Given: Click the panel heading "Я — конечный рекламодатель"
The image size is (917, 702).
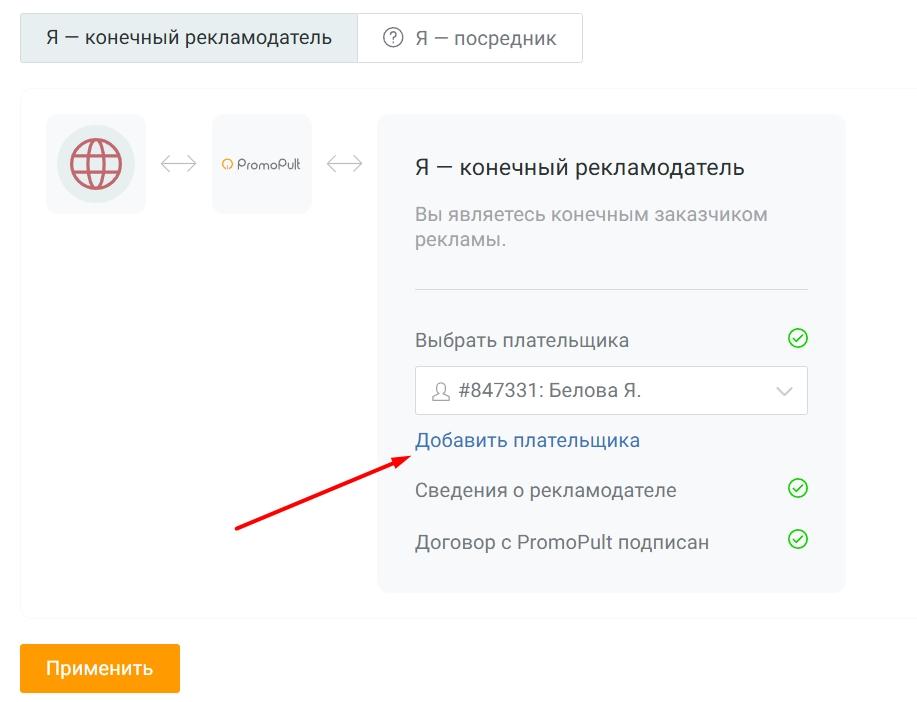Looking at the screenshot, I should [579, 167].
